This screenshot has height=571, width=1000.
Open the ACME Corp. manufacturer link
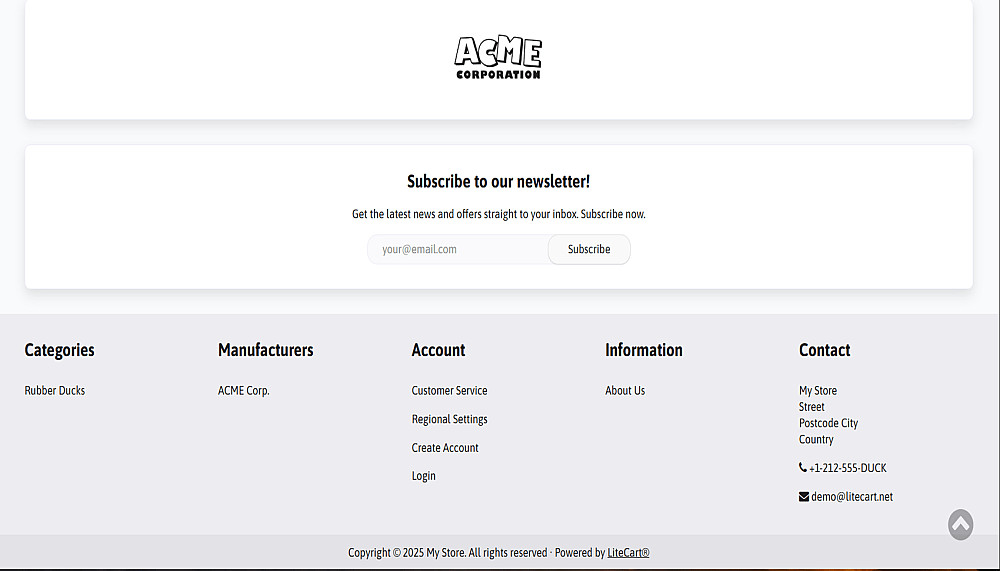point(244,391)
